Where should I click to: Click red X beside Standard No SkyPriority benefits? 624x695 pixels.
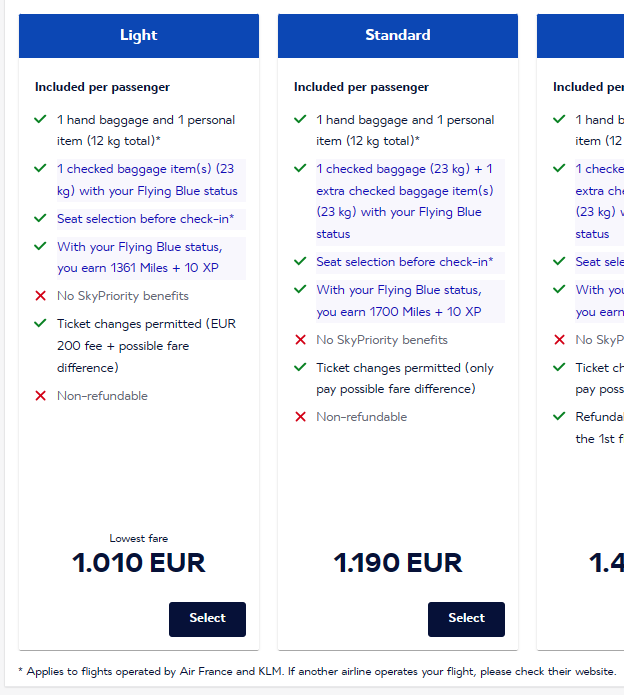point(300,340)
